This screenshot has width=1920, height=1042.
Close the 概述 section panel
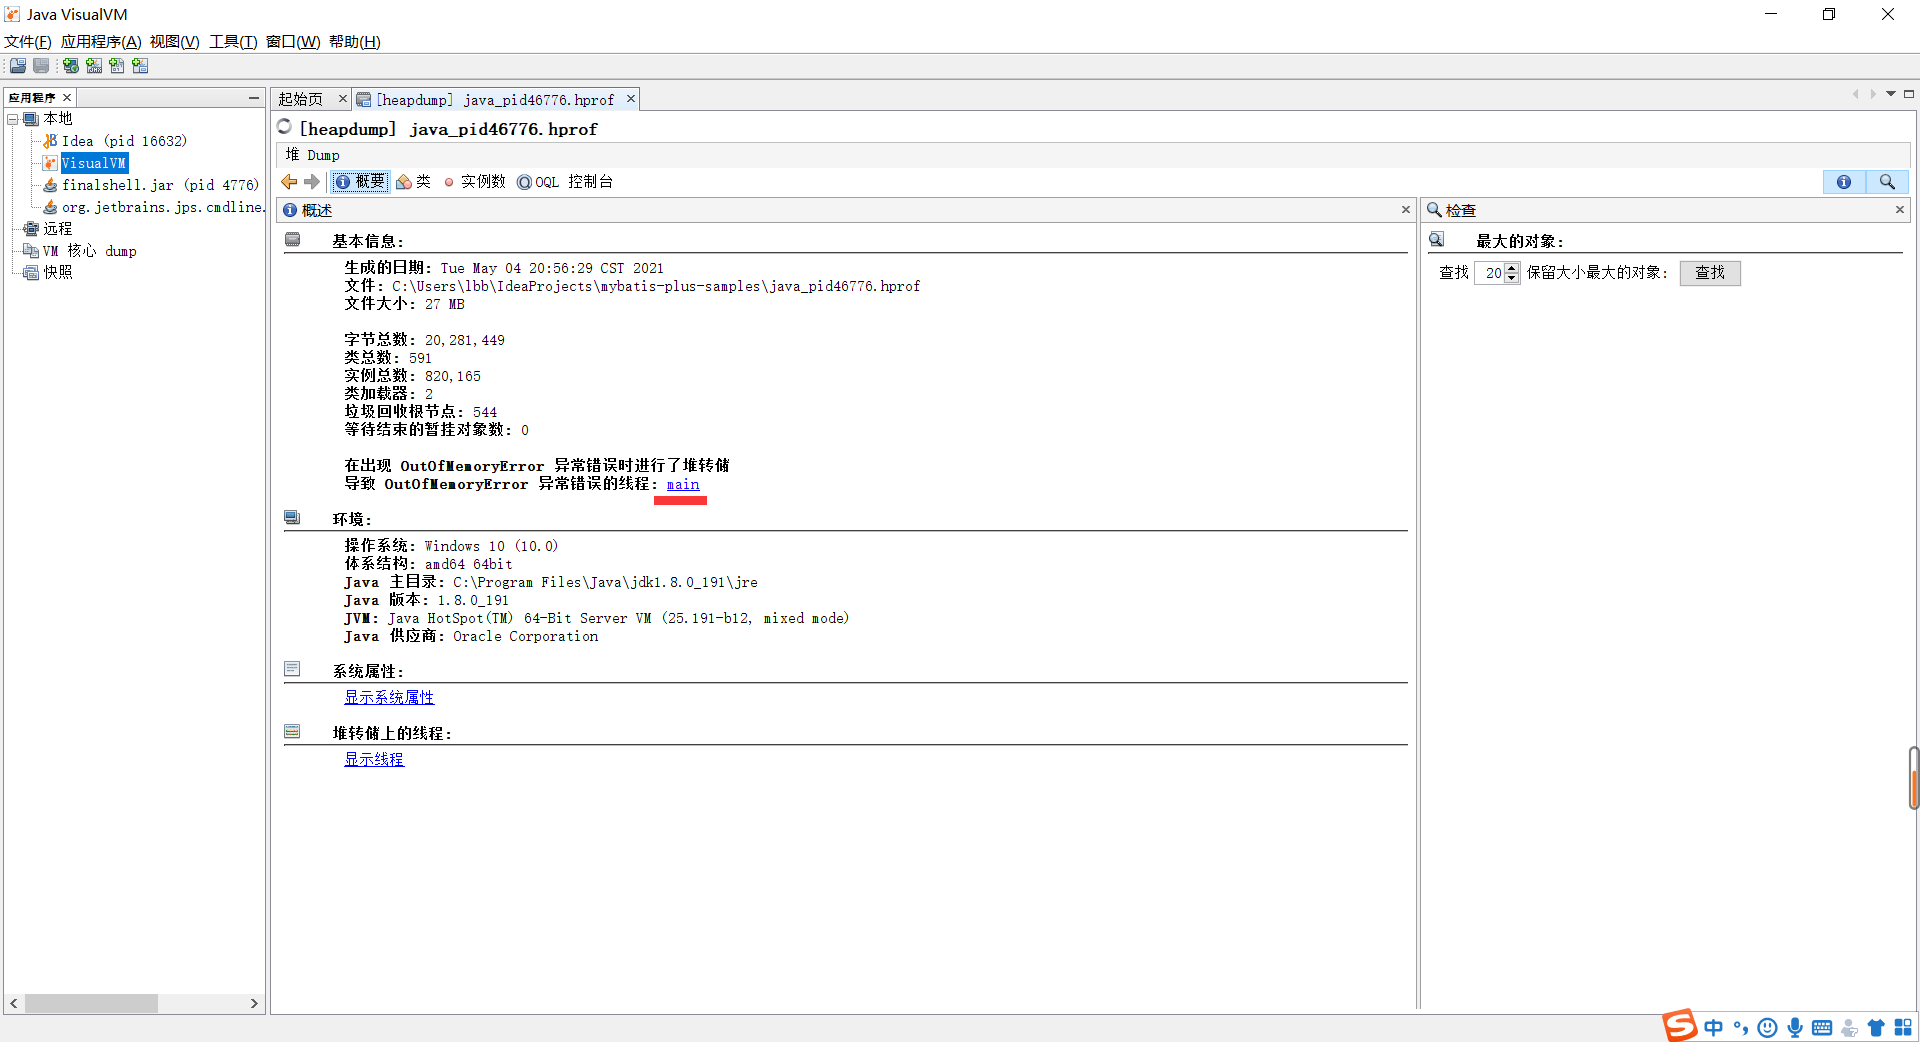tap(1406, 210)
